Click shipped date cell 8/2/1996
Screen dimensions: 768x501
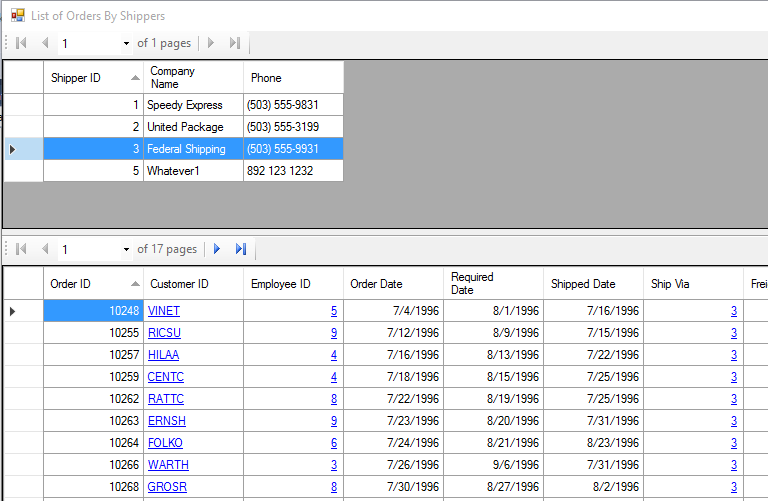pyautogui.click(x=593, y=487)
